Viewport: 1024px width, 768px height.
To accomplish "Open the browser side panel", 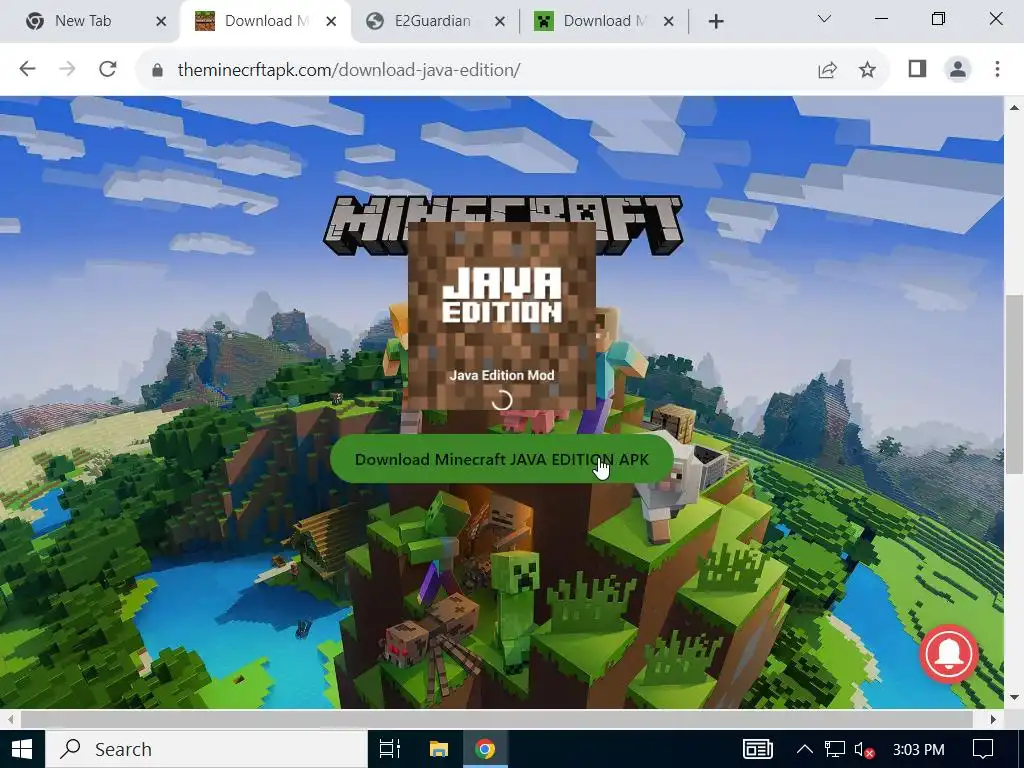I will (917, 69).
